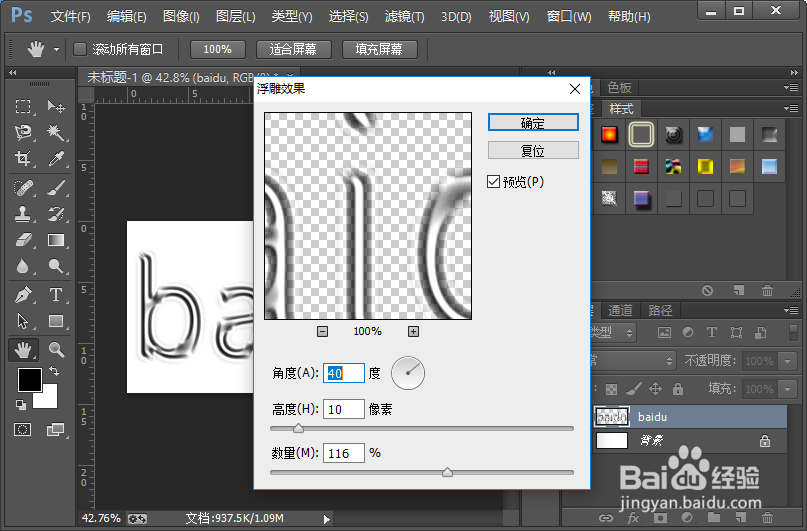Toggle lock transparent pixels icon
Screen dimensions: 807x531
611,389
